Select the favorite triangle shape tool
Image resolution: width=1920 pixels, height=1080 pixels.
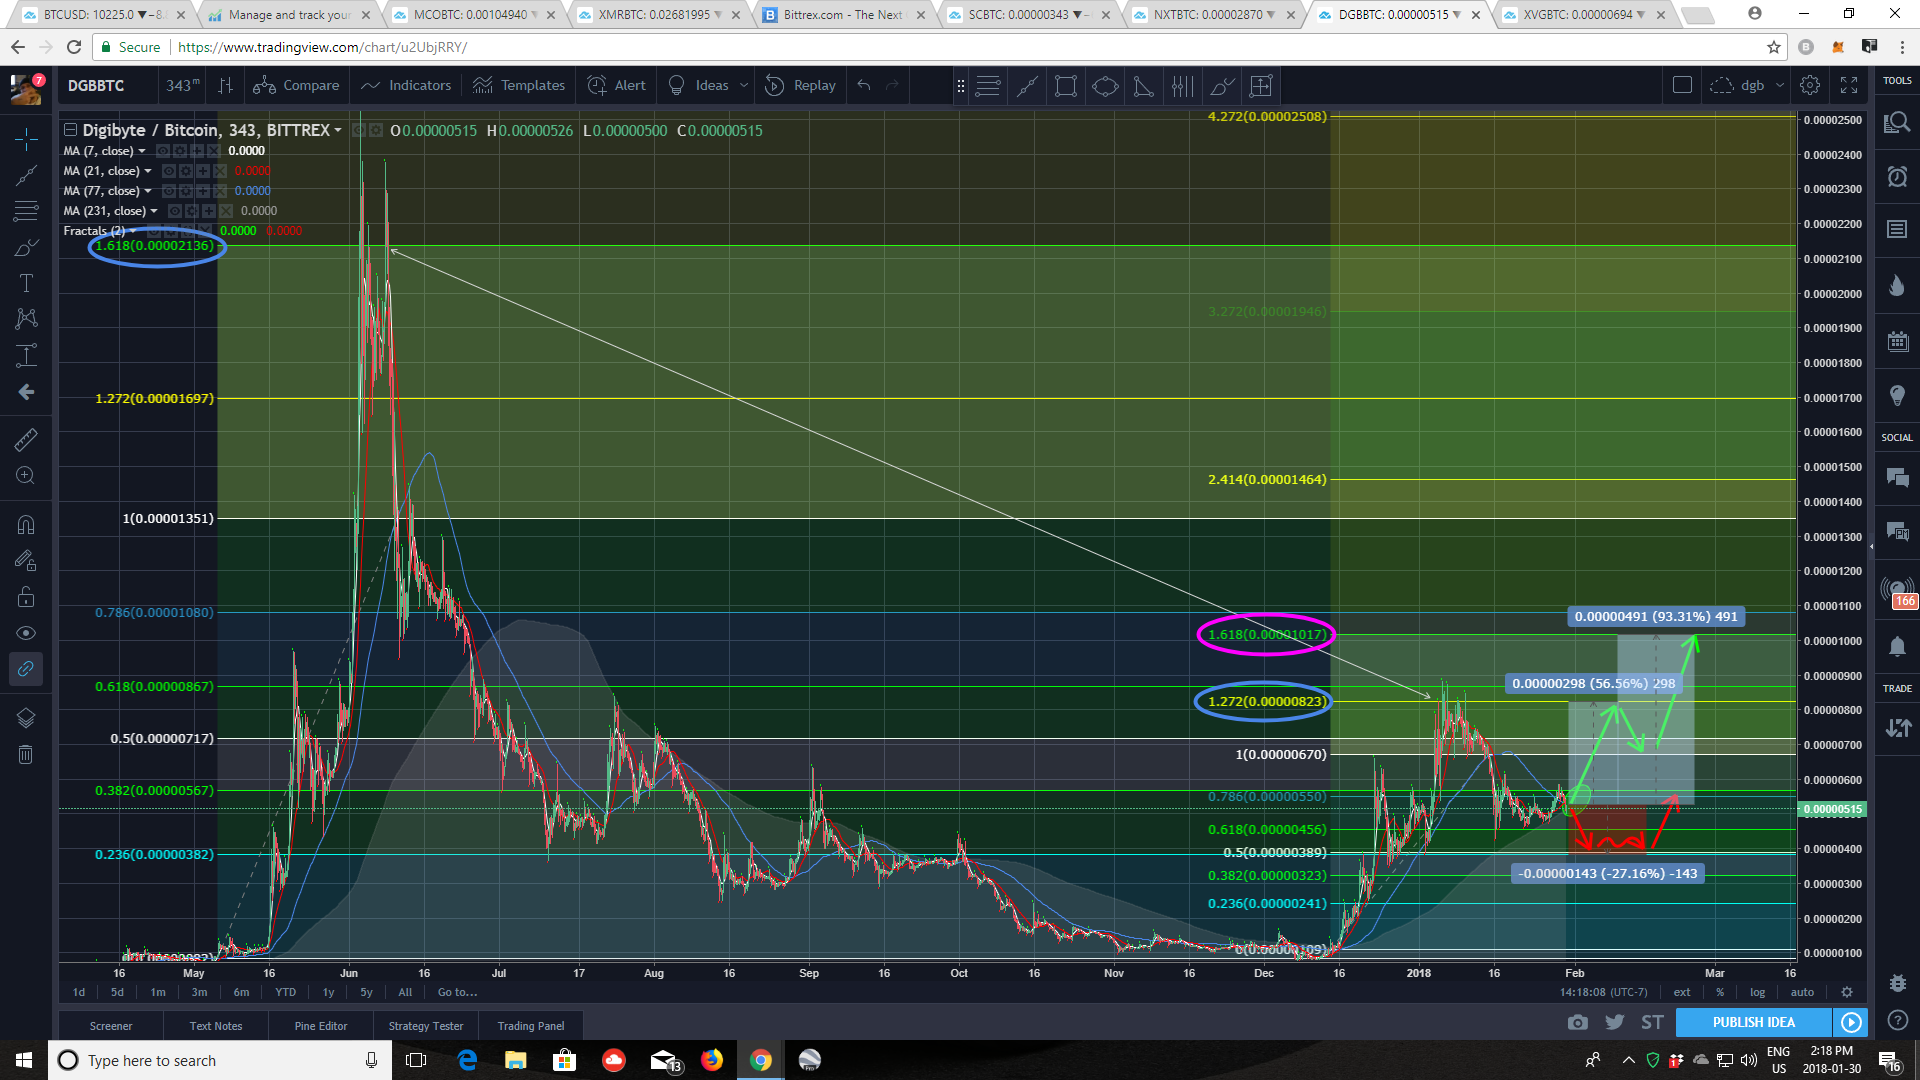pyautogui.click(x=1144, y=86)
